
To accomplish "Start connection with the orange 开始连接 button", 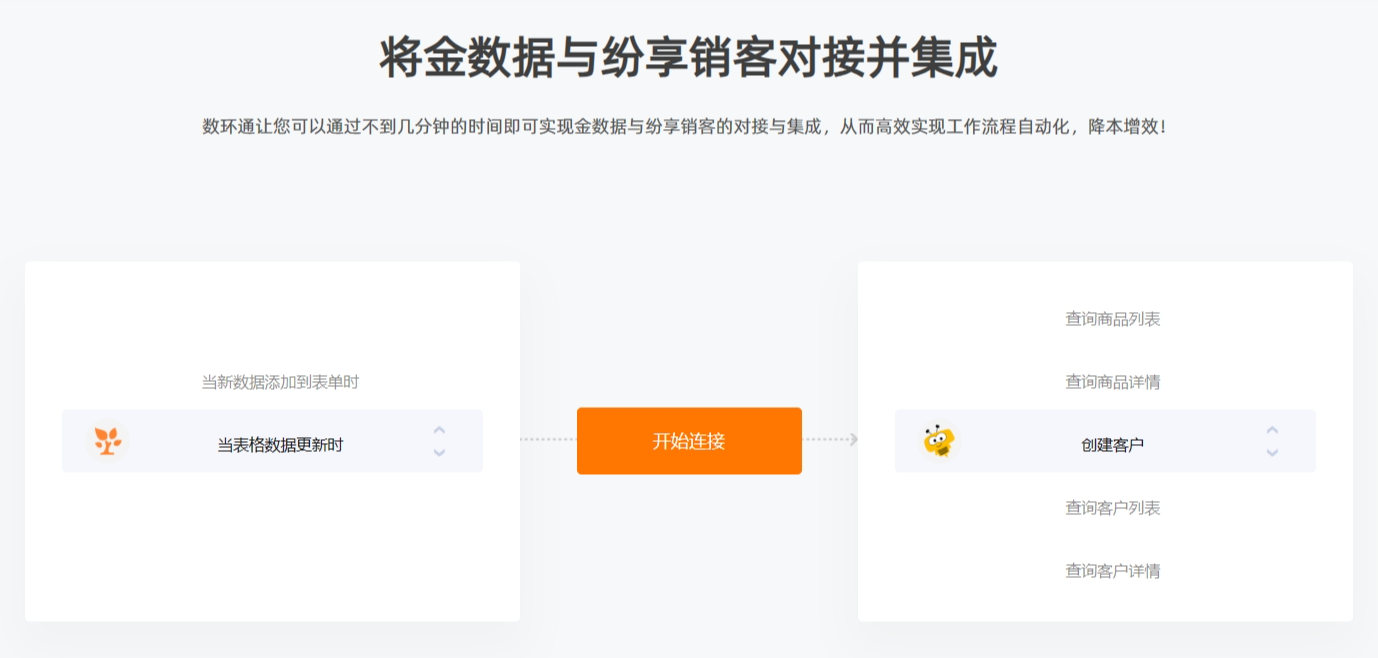I will click(689, 441).
